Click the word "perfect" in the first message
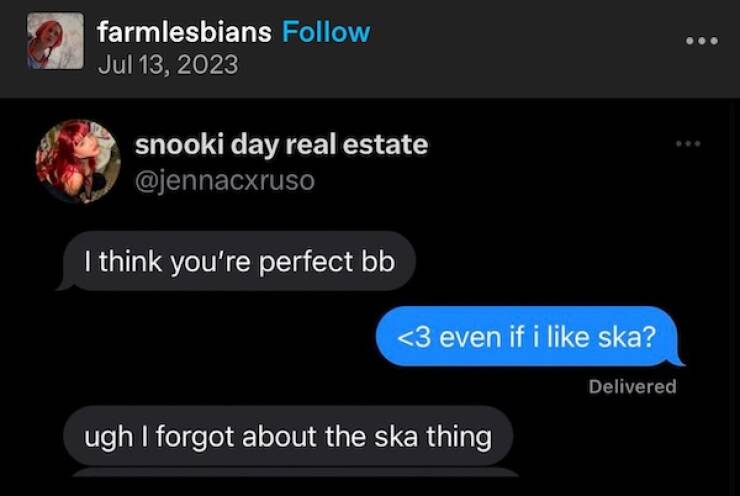 click(306, 262)
